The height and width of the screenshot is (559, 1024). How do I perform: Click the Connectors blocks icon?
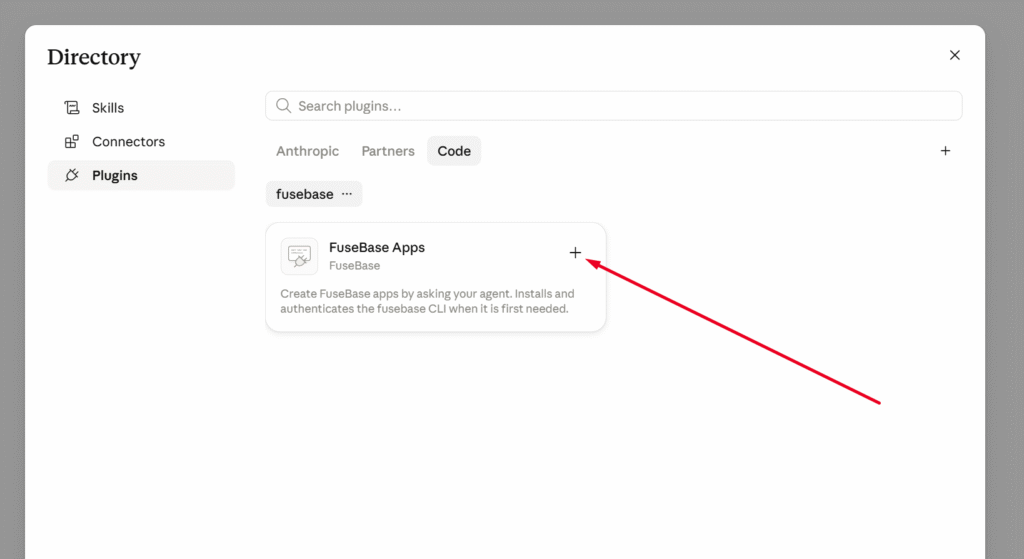pyautogui.click(x=72, y=142)
